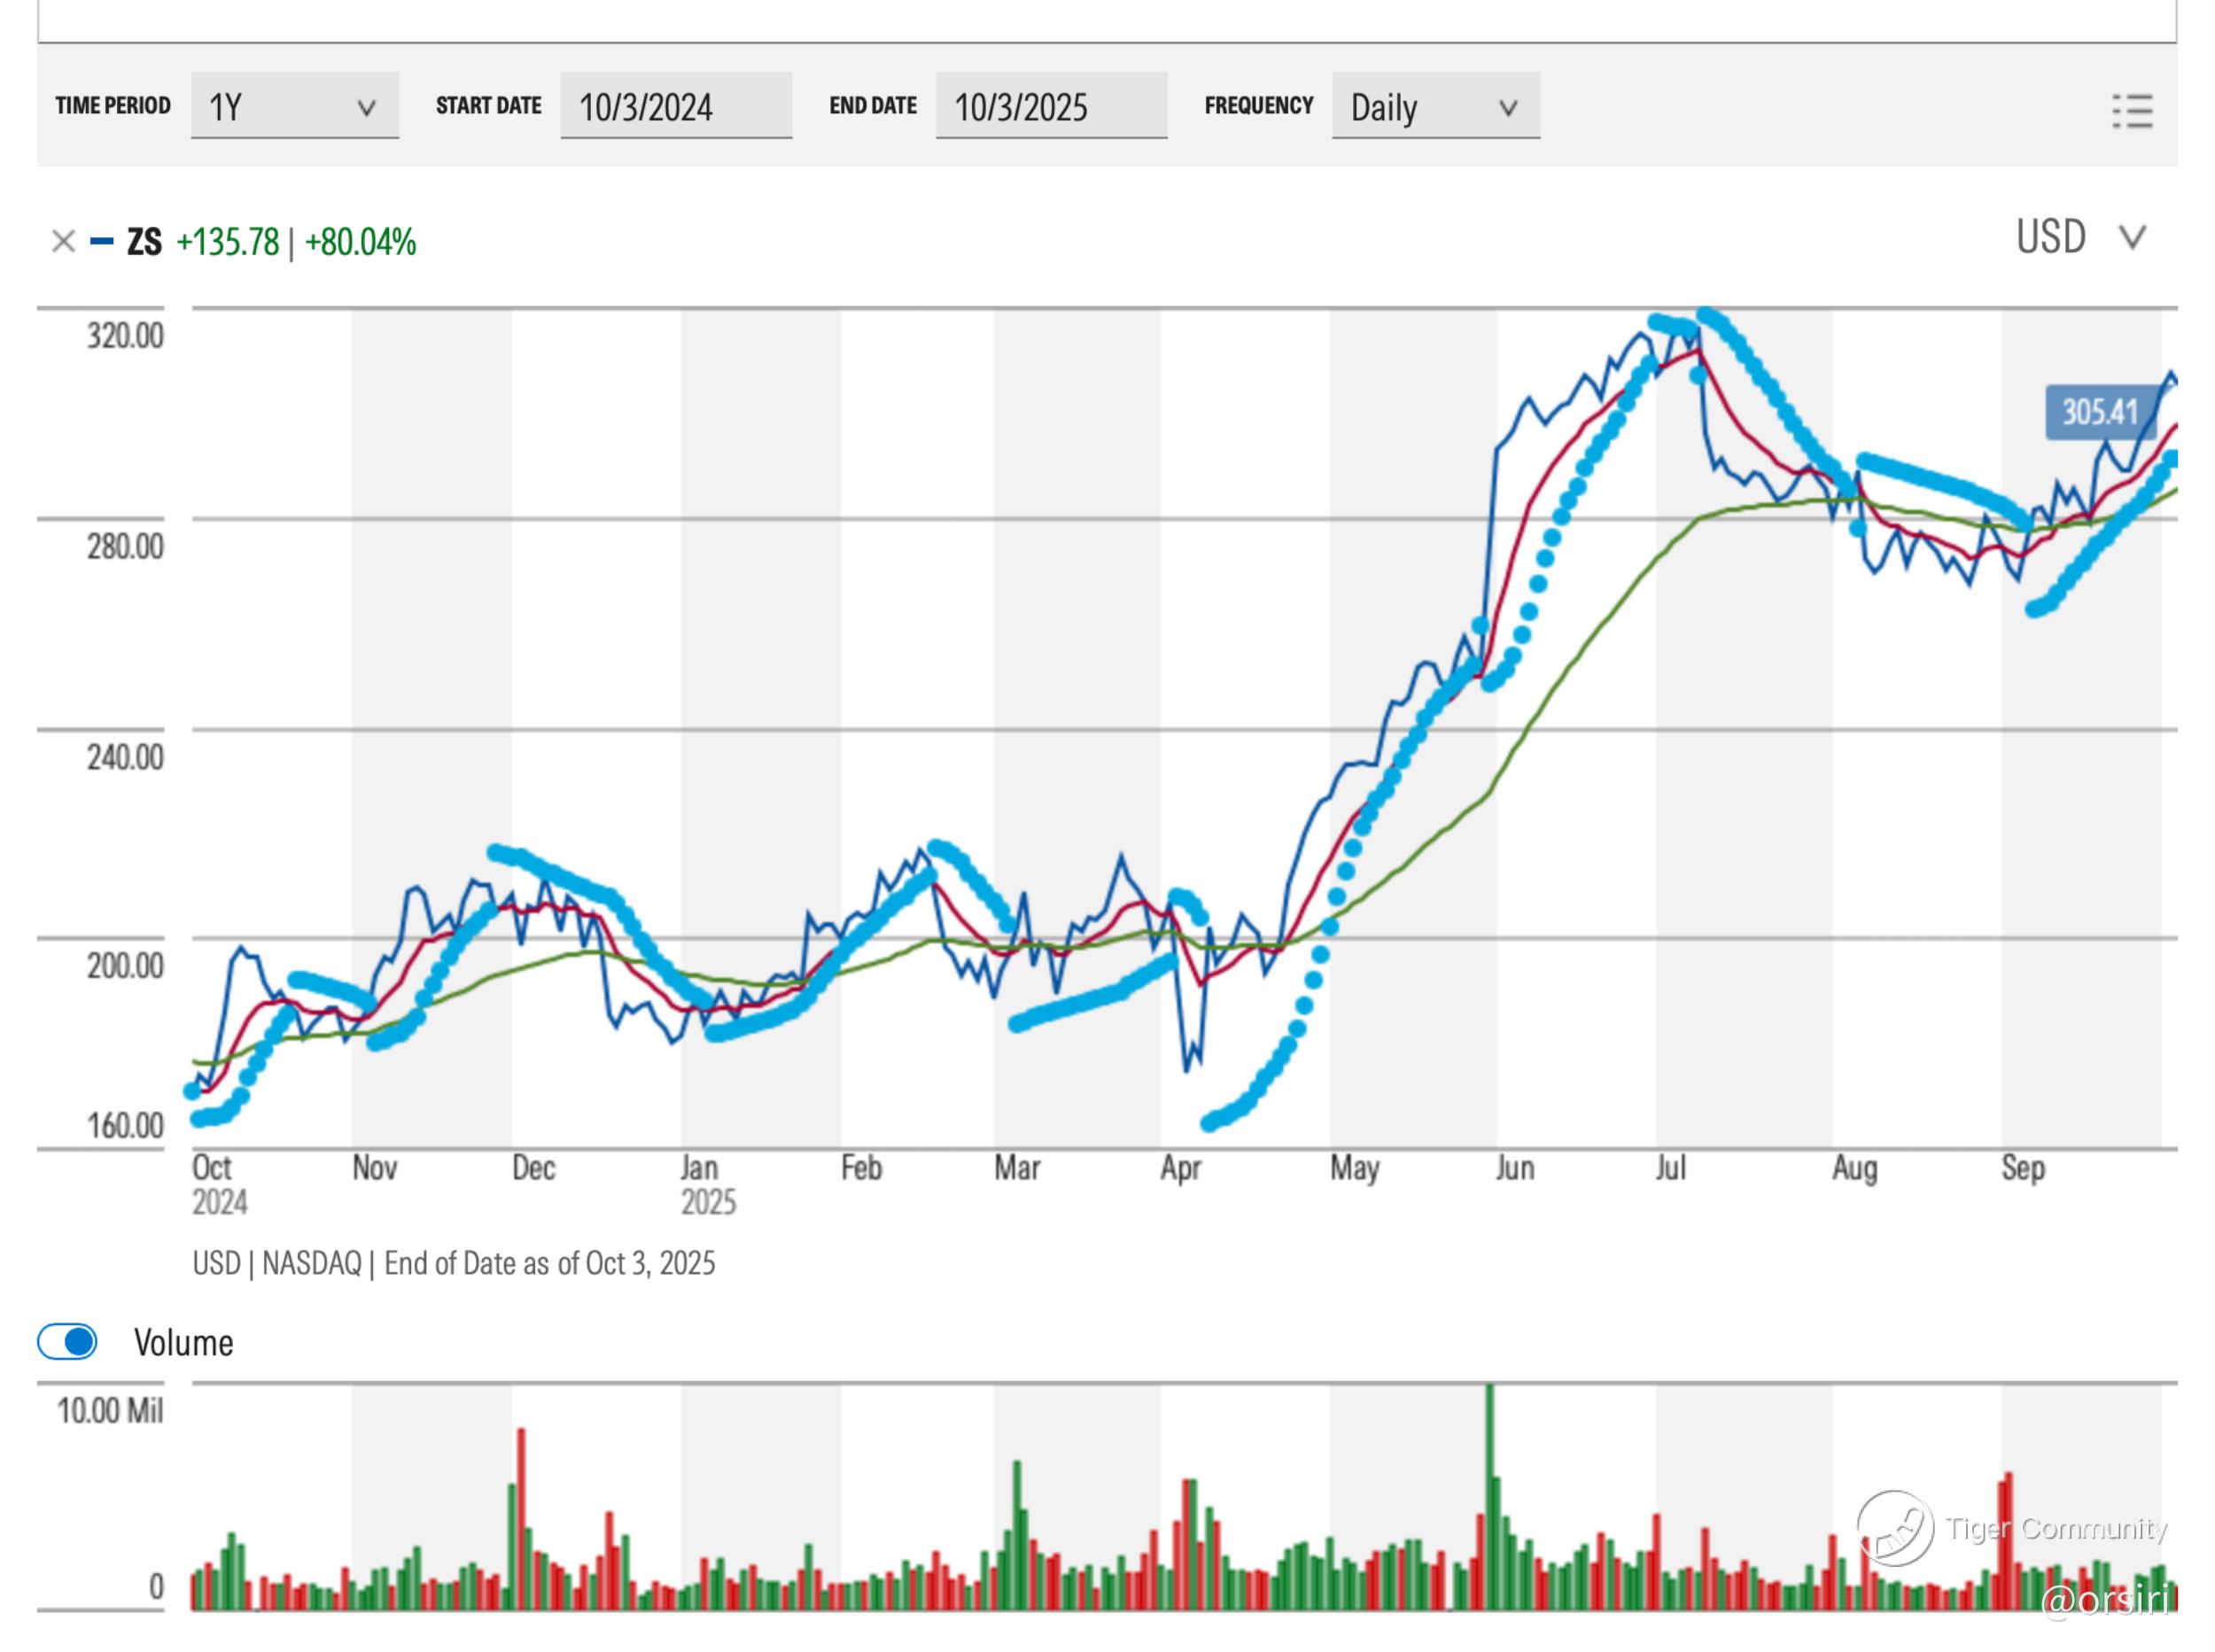The width and height of the screenshot is (2215, 1652).
Task: Click the 305.41 price label
Action: [2097, 412]
